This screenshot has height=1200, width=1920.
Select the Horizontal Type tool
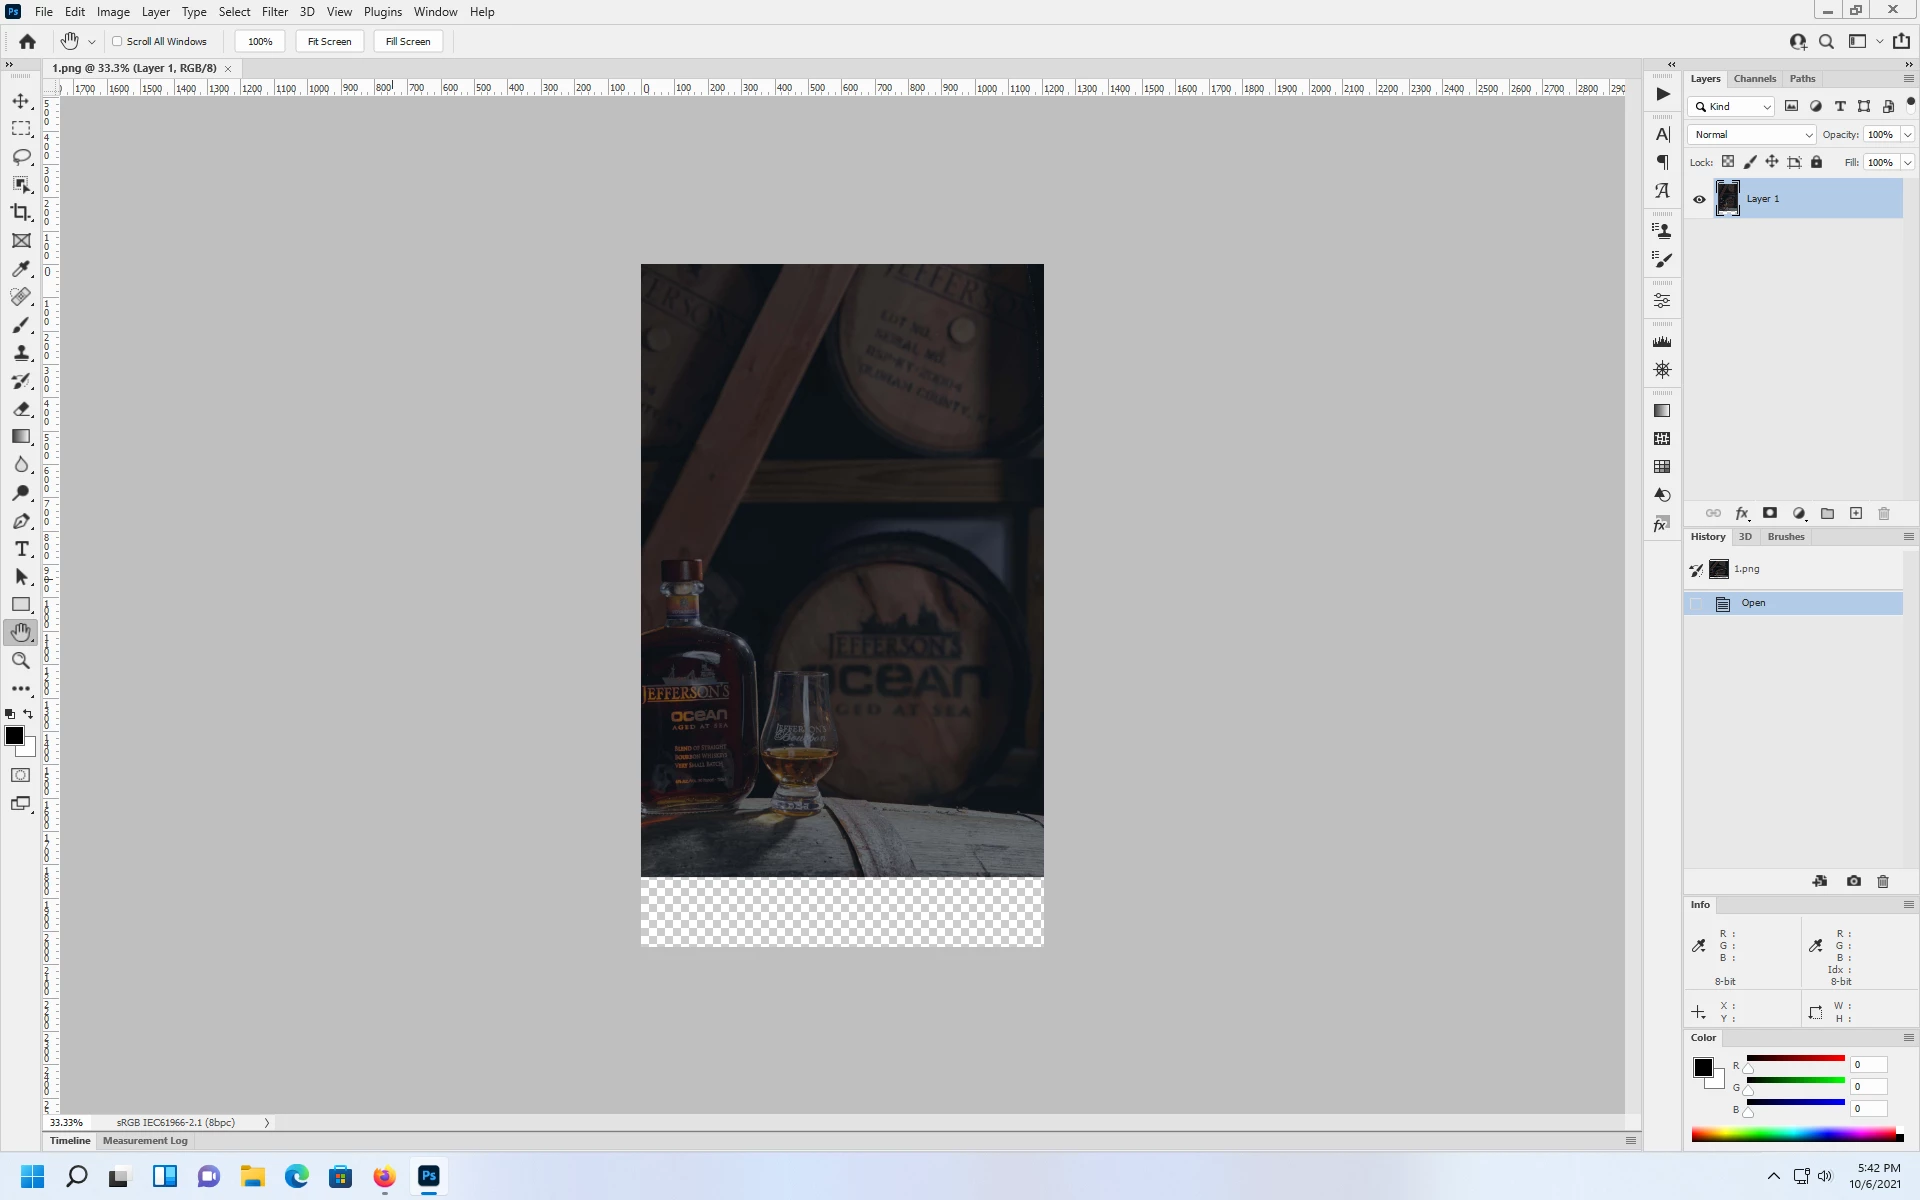(21, 549)
